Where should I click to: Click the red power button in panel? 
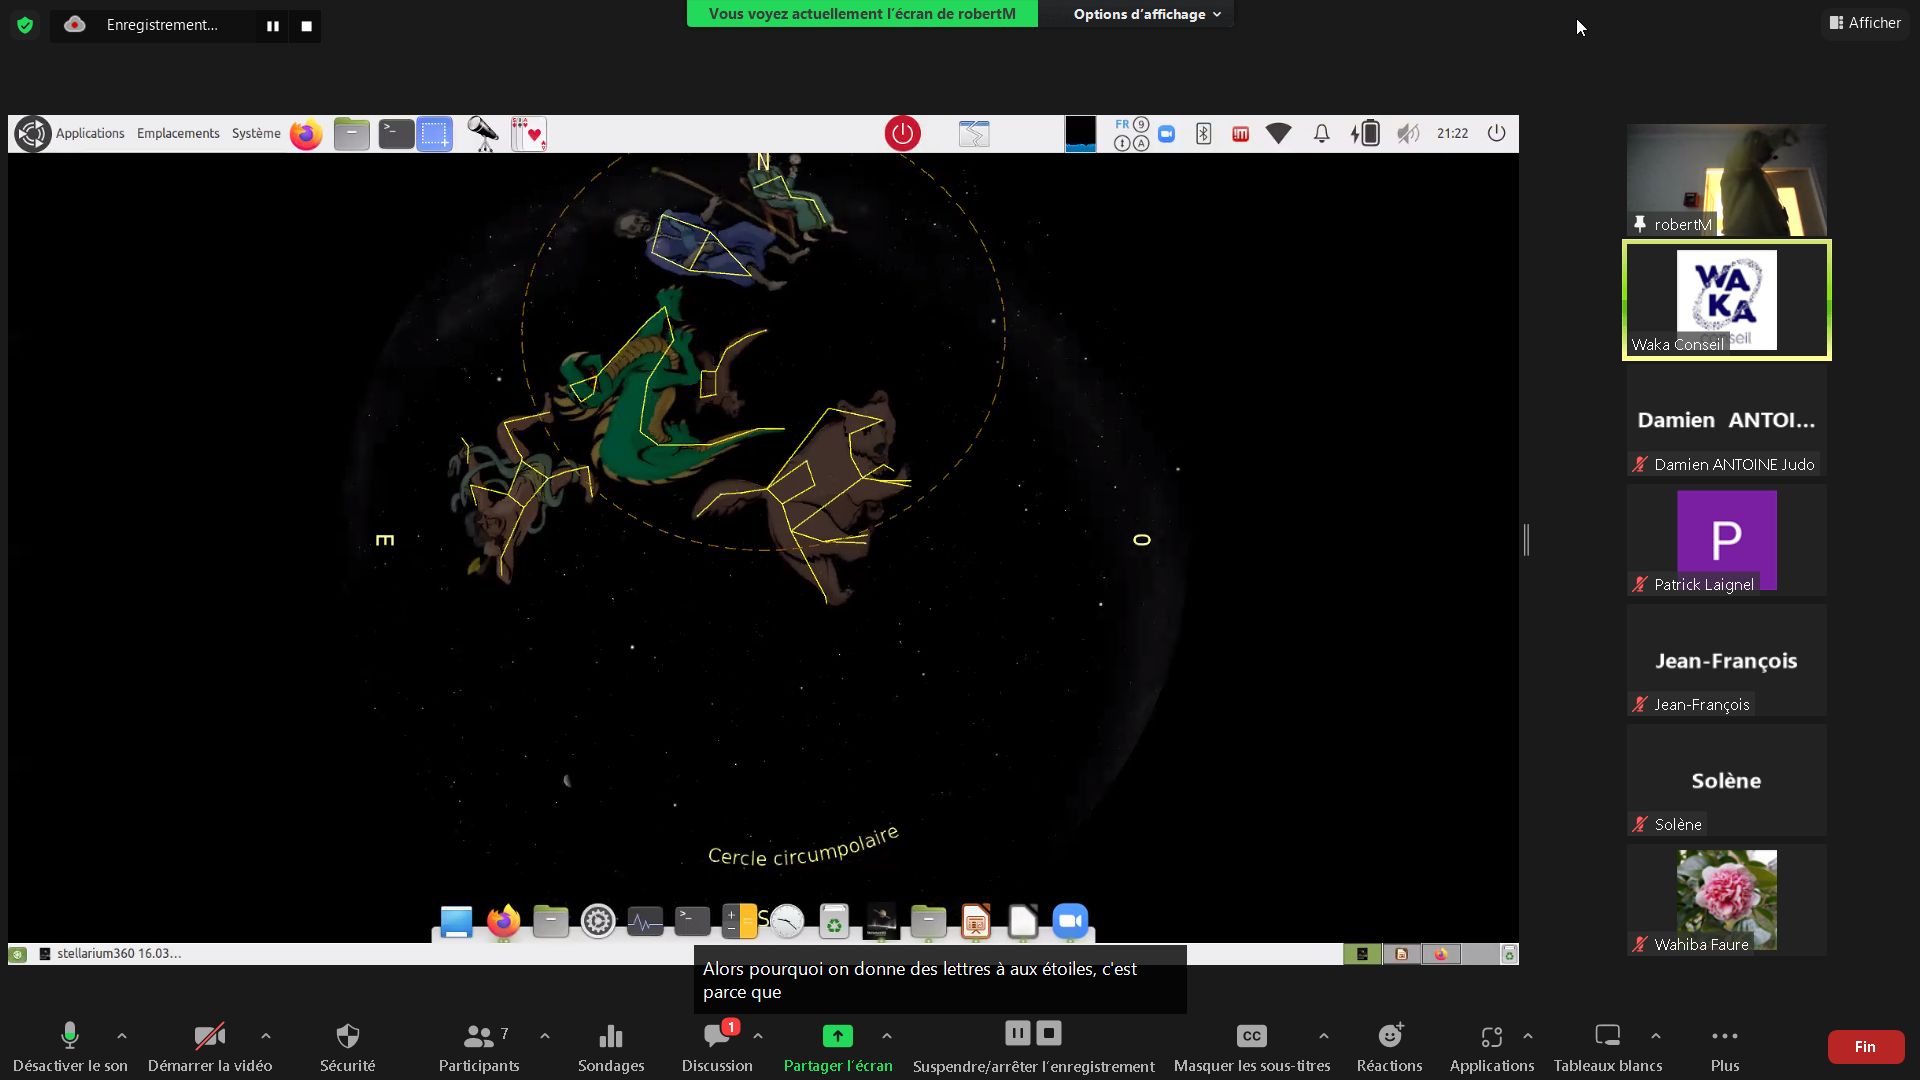(902, 134)
